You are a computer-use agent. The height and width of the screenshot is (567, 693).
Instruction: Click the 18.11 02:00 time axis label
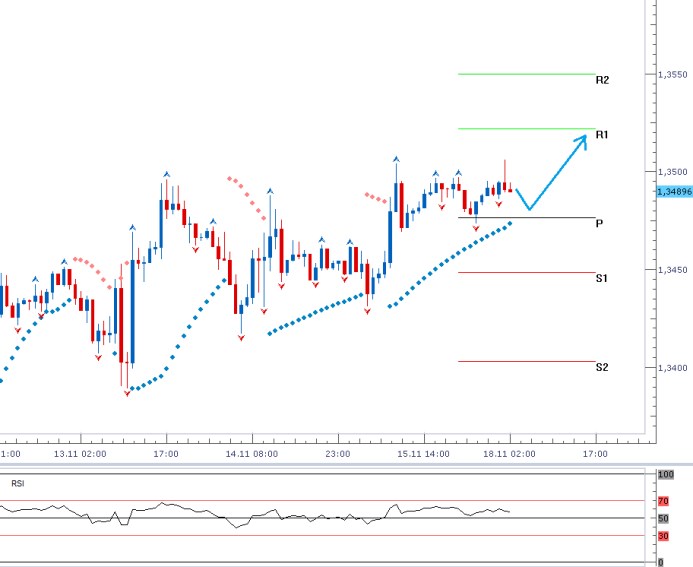(x=509, y=454)
